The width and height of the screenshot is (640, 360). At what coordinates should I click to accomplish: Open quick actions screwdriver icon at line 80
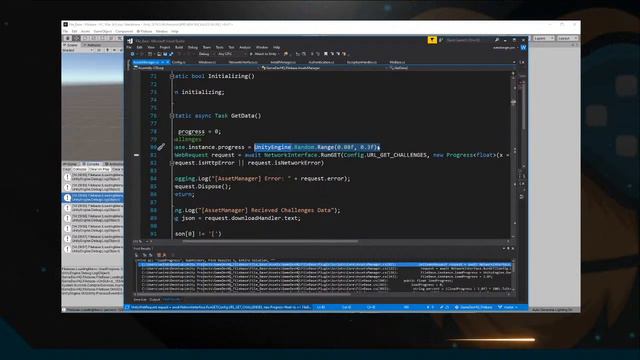click(x=161, y=147)
